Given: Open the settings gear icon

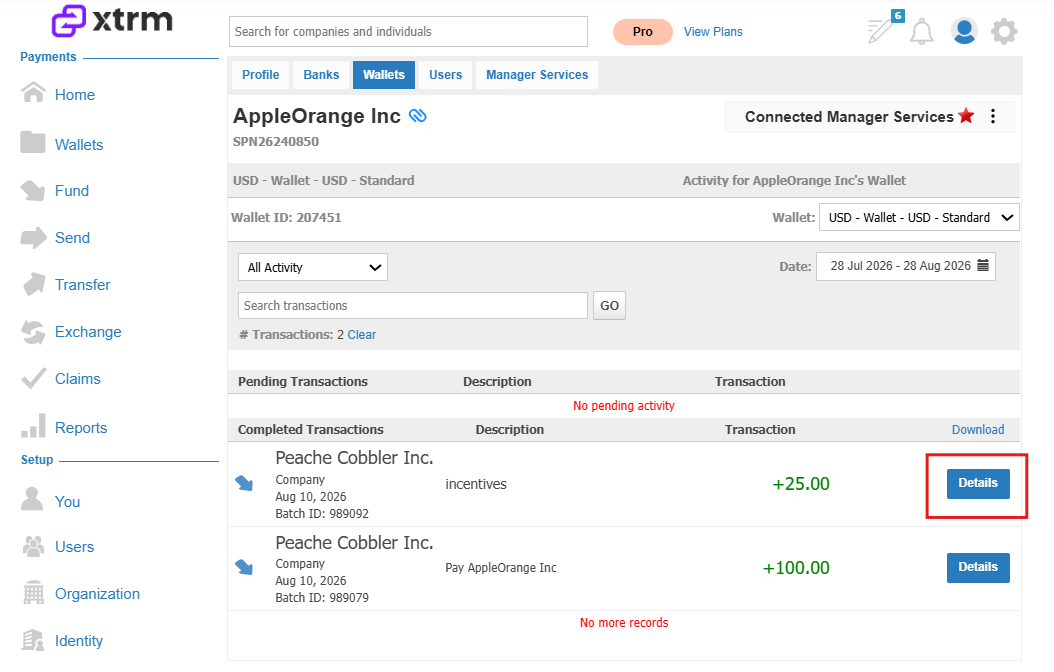Looking at the screenshot, I should point(1004,31).
